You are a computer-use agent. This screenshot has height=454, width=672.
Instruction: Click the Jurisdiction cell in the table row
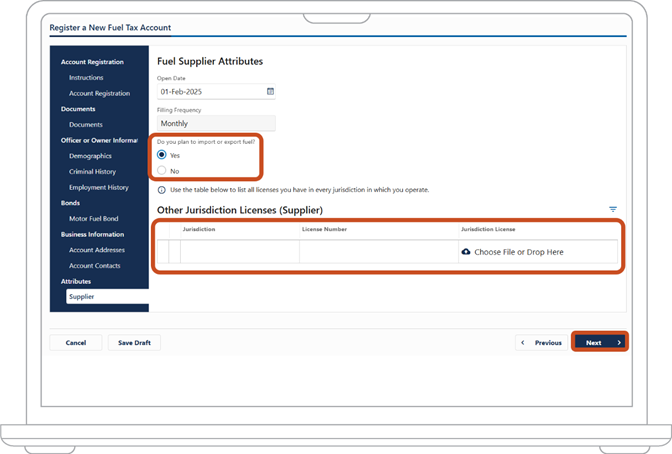[240, 251]
